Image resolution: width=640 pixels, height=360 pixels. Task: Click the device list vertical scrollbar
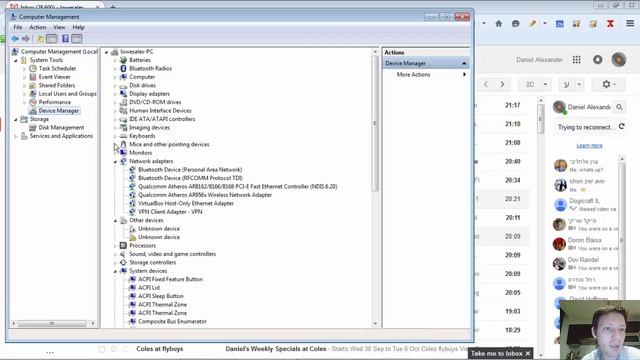(375, 122)
